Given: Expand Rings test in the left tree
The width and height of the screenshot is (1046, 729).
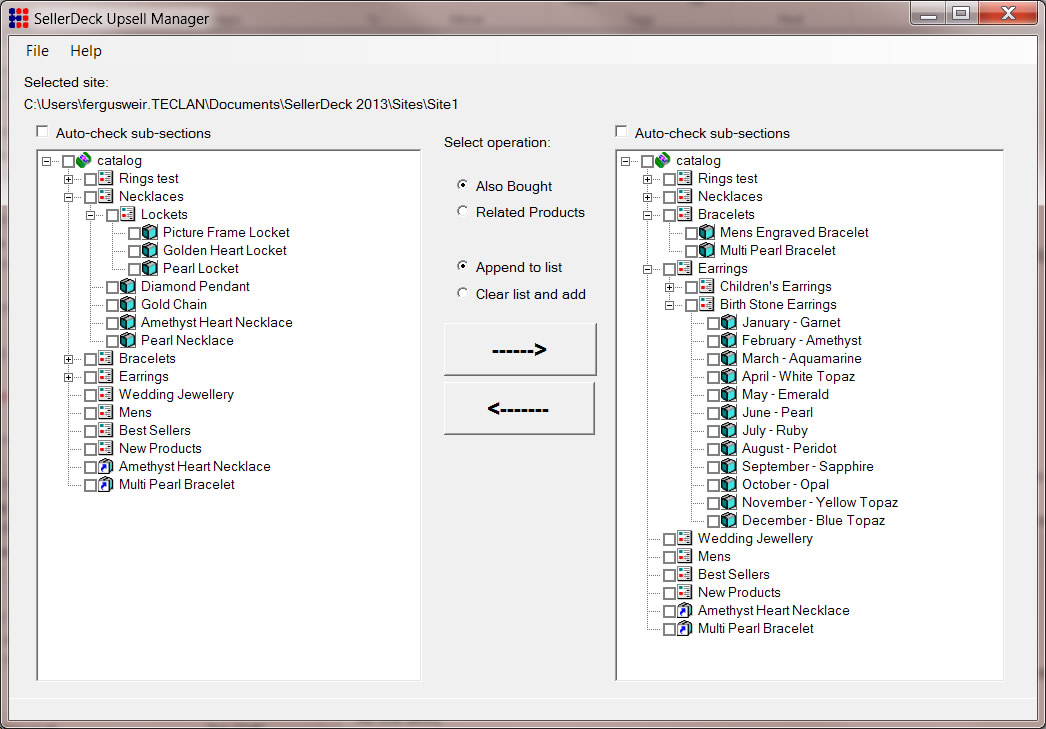Looking at the screenshot, I should pos(69,179).
